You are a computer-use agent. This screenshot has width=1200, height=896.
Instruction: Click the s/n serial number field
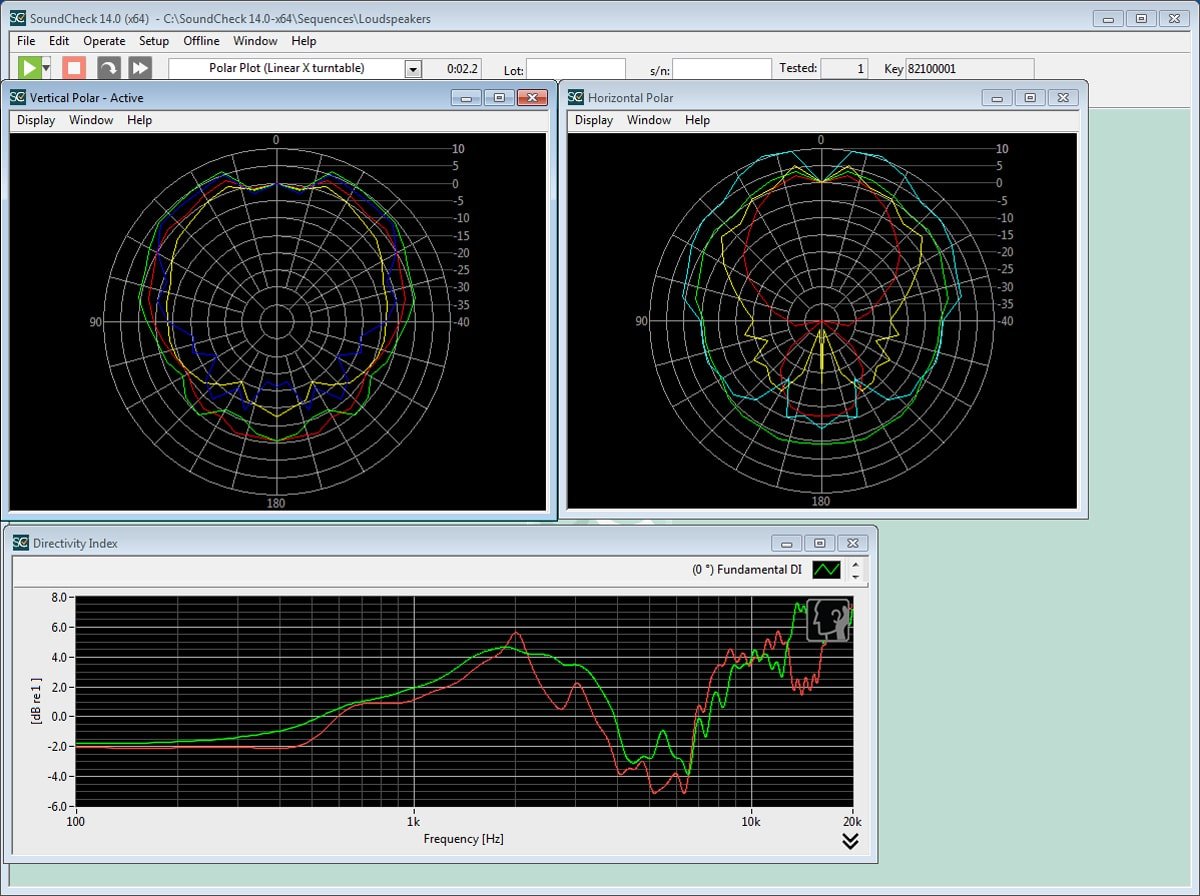(721, 69)
